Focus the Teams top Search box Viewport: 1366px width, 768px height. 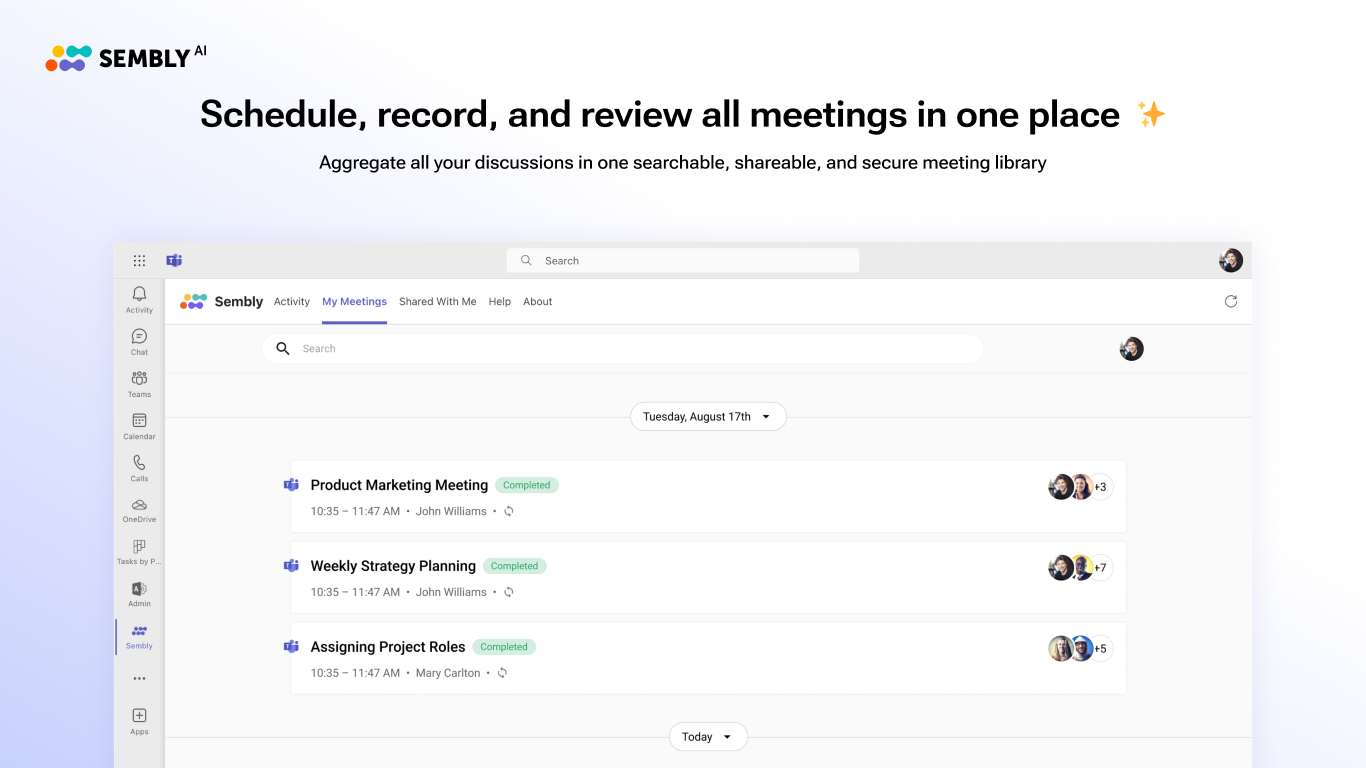click(x=683, y=261)
